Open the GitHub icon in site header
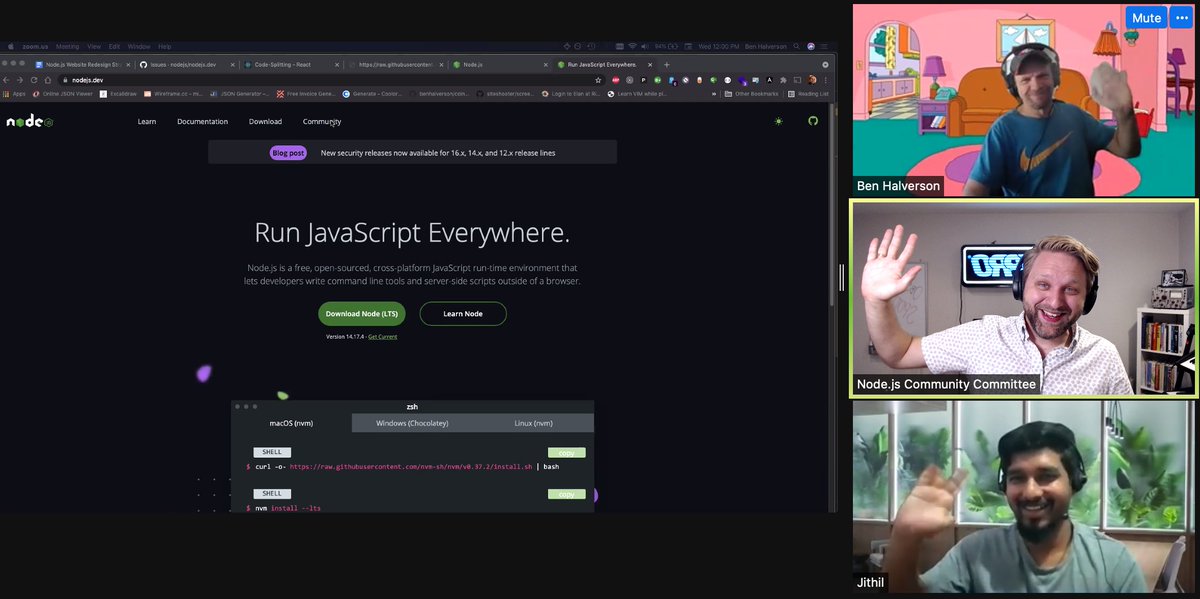 coord(813,121)
